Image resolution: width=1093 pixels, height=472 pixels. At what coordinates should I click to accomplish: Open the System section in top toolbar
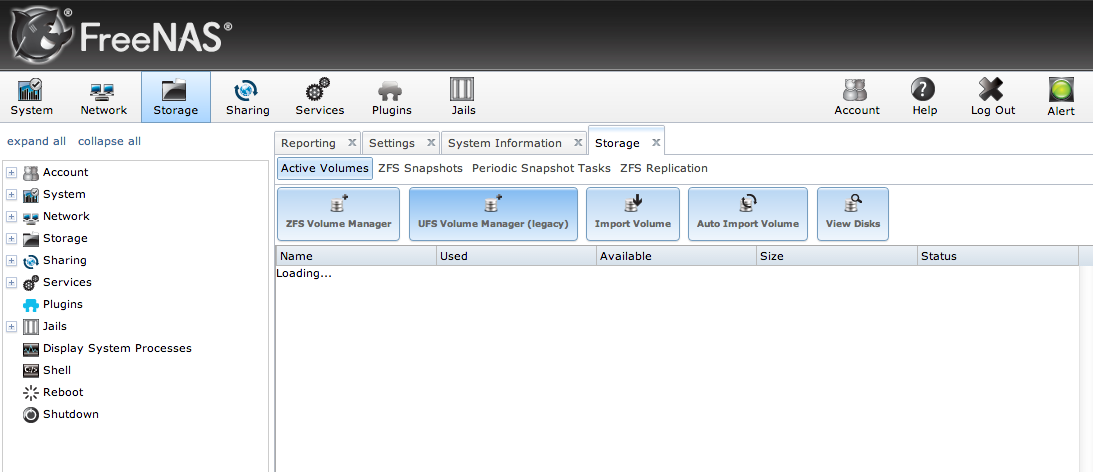31,97
